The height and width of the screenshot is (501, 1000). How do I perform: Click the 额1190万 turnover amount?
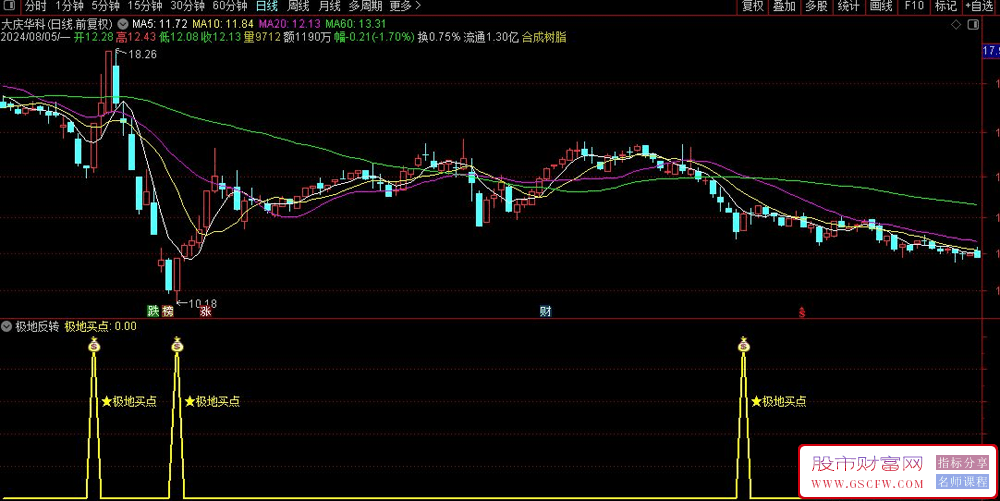click(307, 38)
